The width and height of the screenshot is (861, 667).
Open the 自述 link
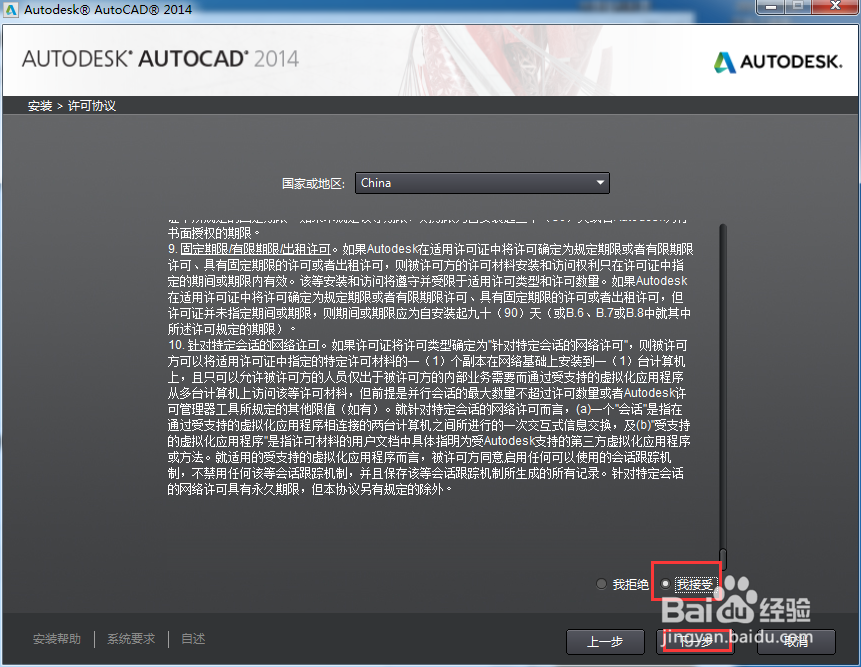[x=193, y=639]
